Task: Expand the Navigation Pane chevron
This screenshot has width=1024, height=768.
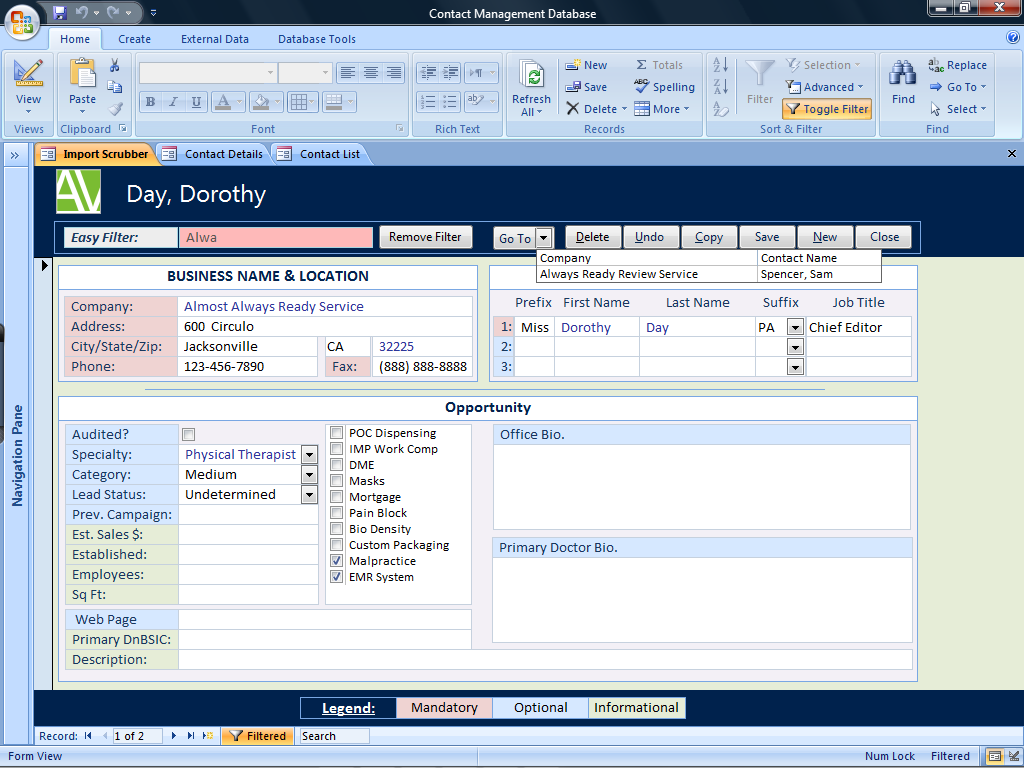Action: (x=14, y=155)
